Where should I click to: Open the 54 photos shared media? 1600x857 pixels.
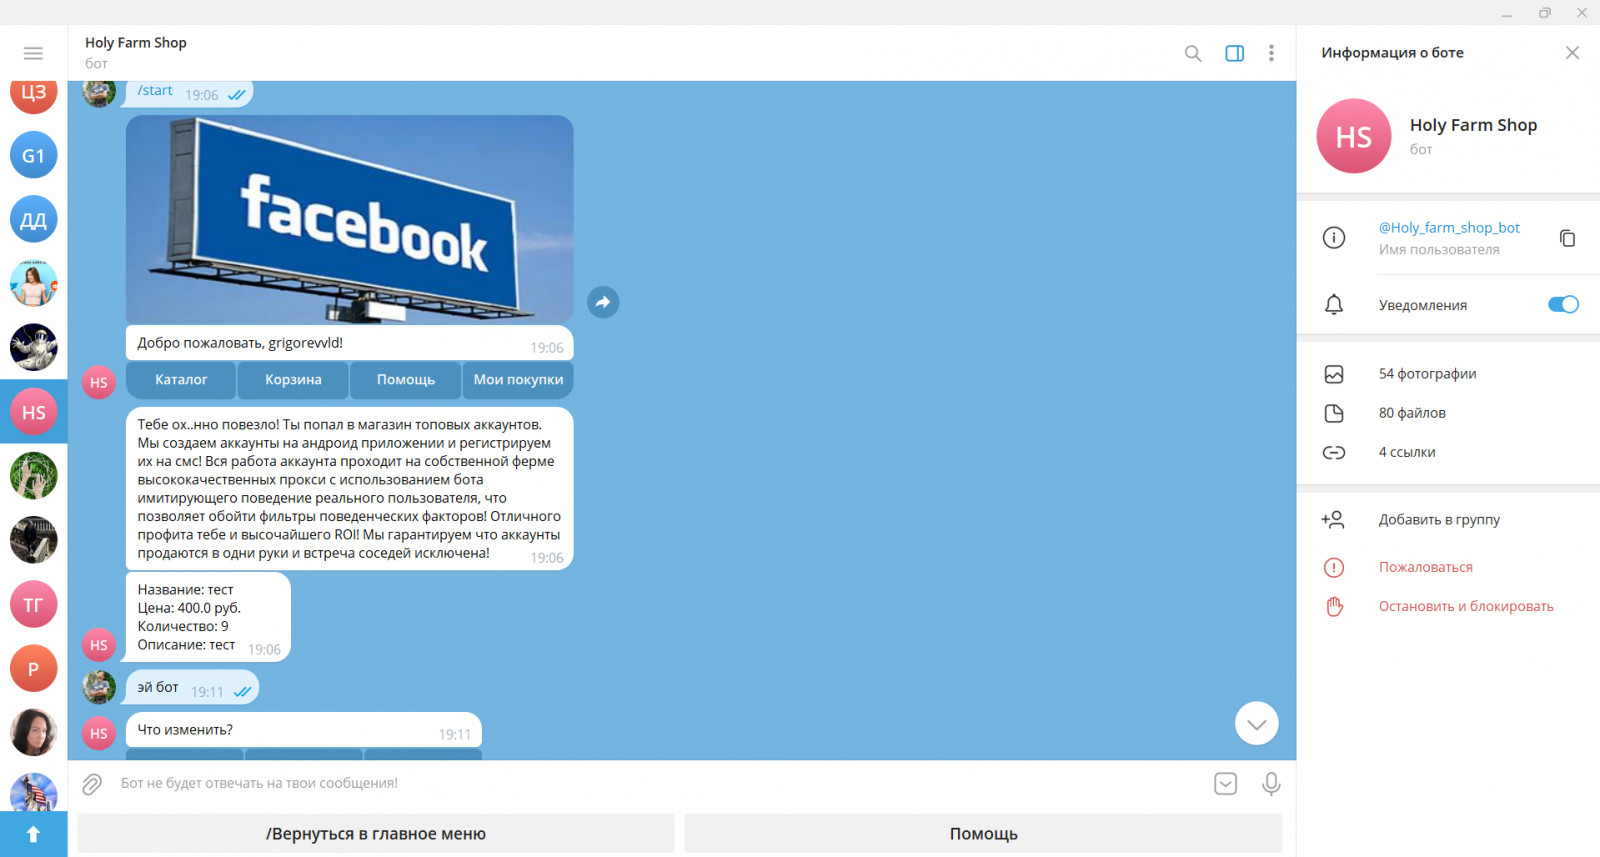1334,374
